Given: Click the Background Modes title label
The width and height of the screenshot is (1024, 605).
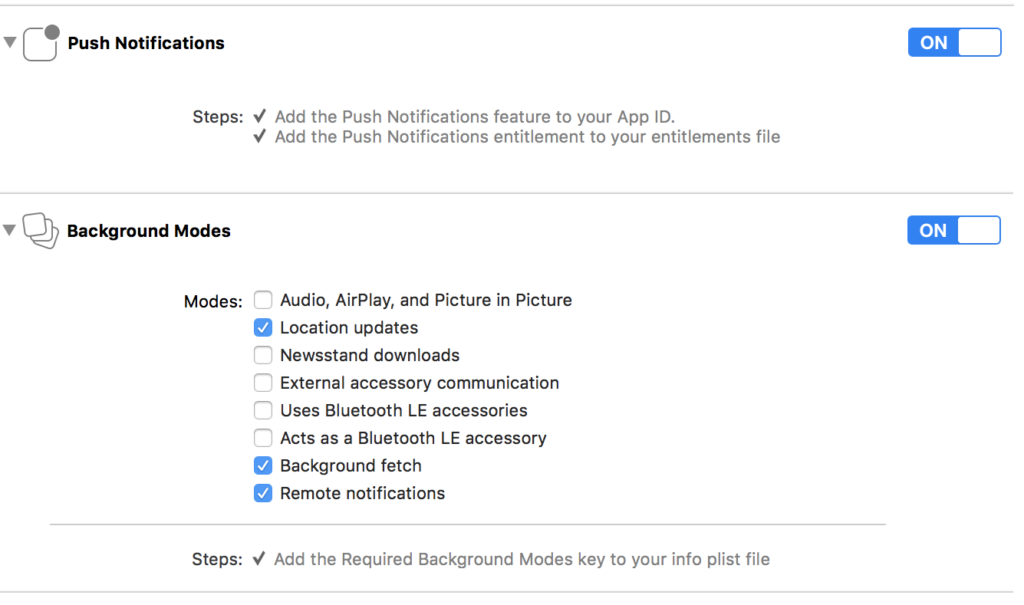Looking at the screenshot, I should (149, 231).
